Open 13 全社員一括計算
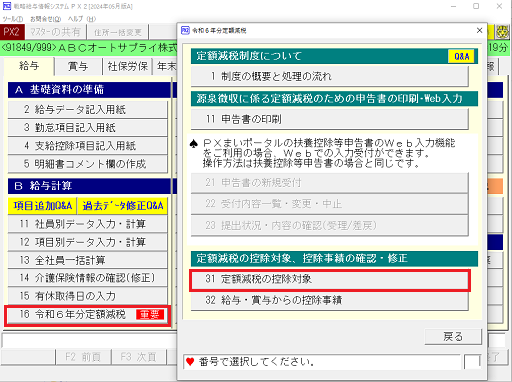 pos(87,260)
